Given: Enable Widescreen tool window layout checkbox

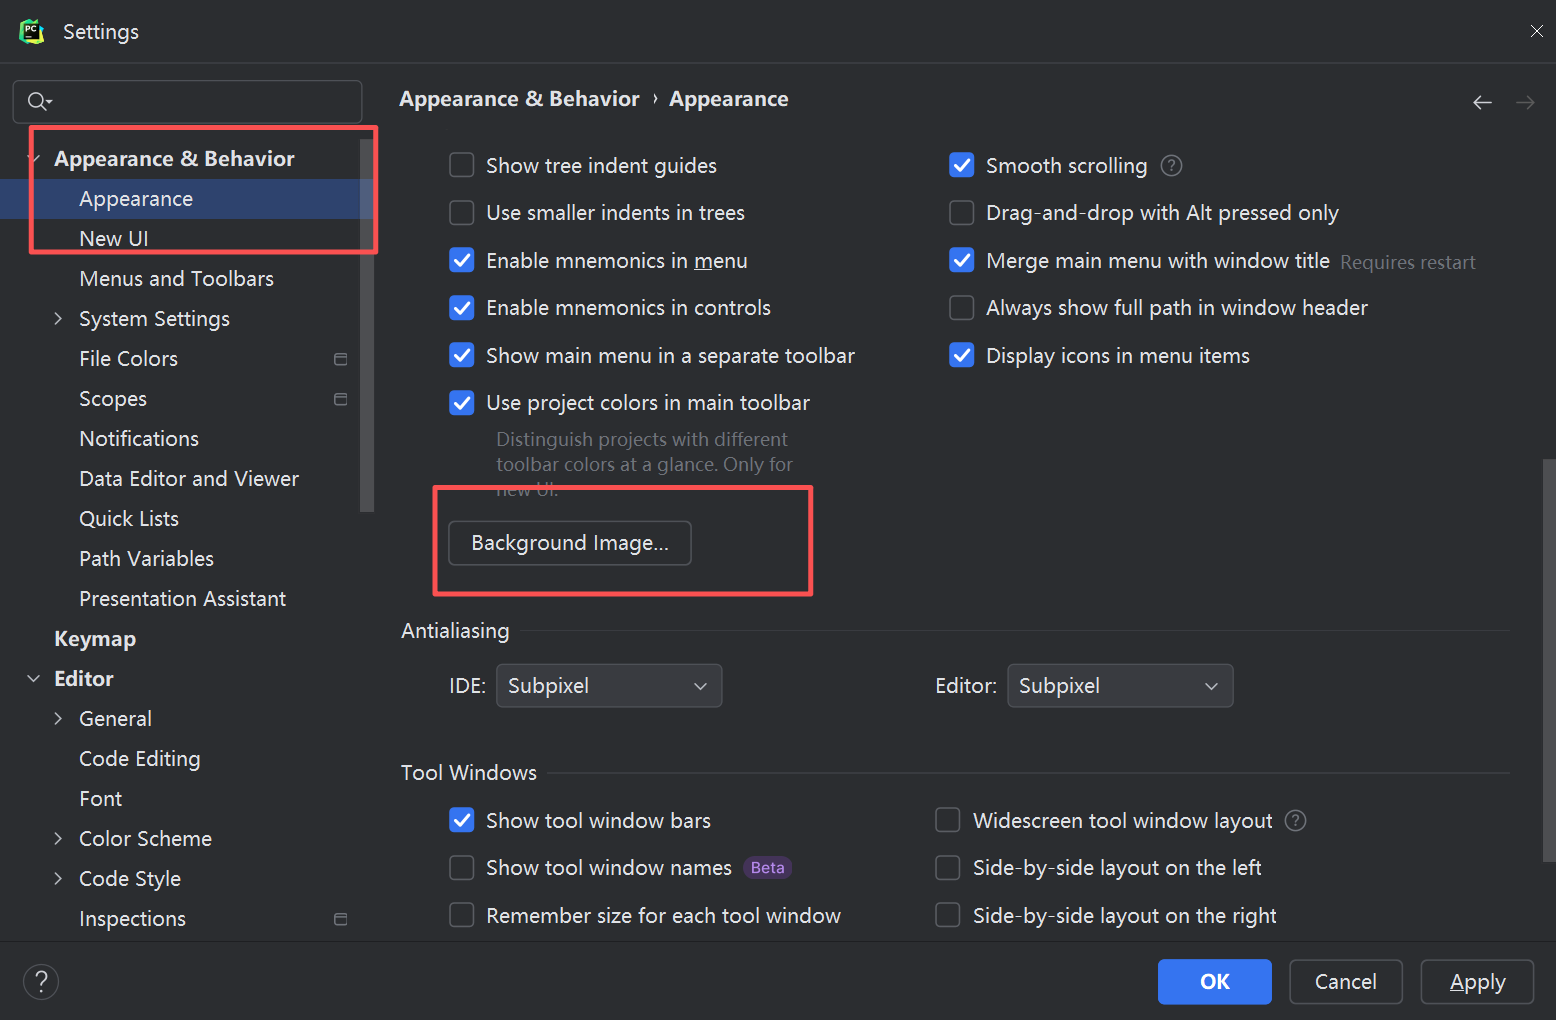Looking at the screenshot, I should [947, 820].
